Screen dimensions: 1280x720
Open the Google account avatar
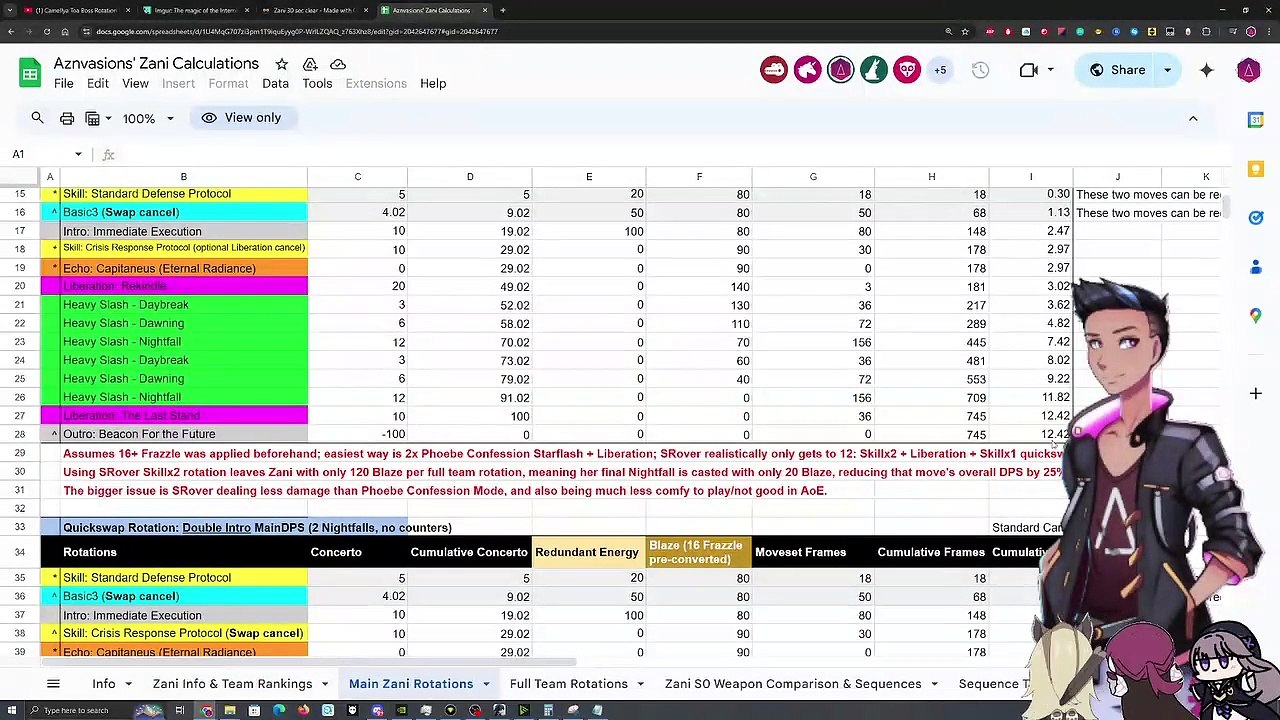pos(1248,70)
